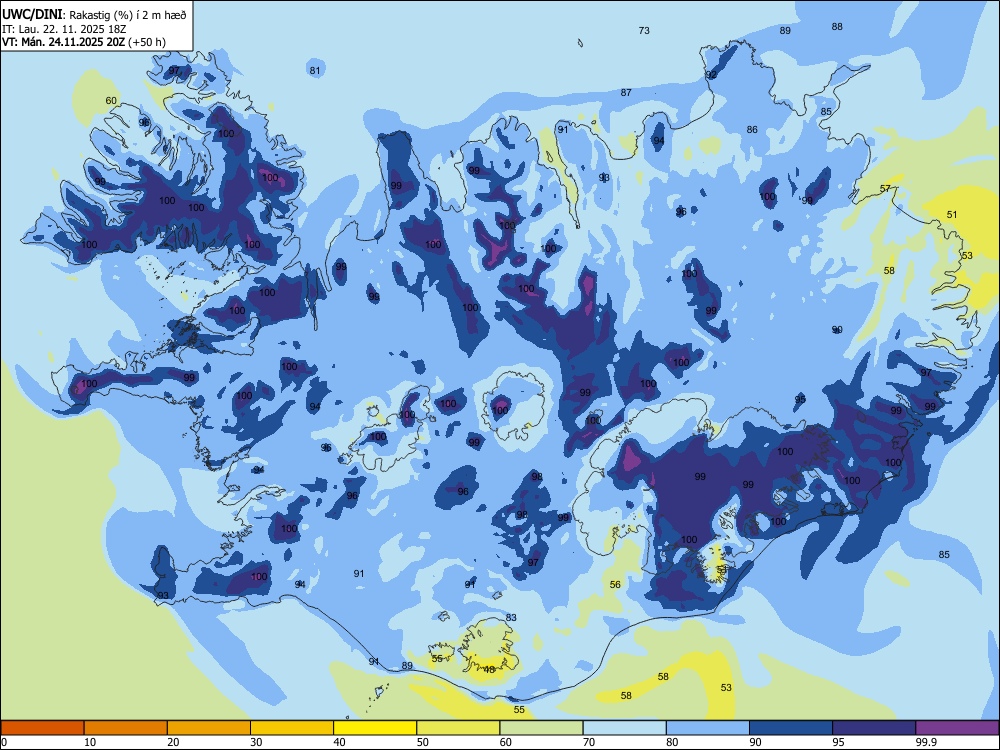This screenshot has width=1000, height=750.
Task: Click the map value '88' on the map
Action: coord(837,26)
